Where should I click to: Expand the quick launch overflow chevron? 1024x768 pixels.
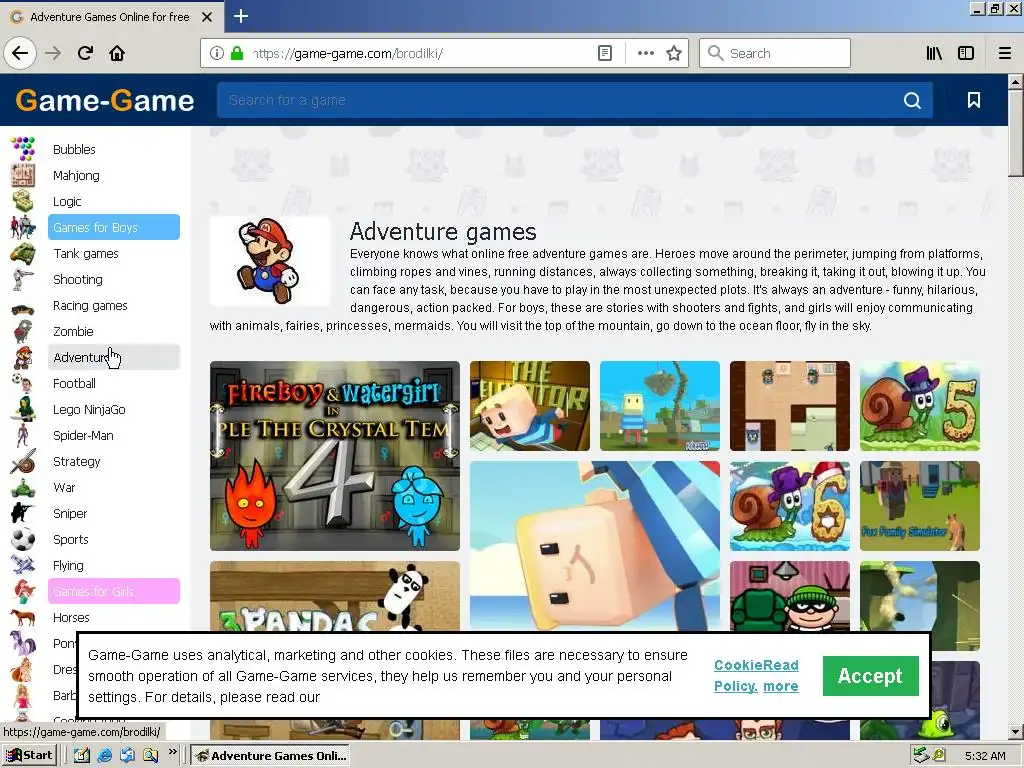[x=172, y=752]
